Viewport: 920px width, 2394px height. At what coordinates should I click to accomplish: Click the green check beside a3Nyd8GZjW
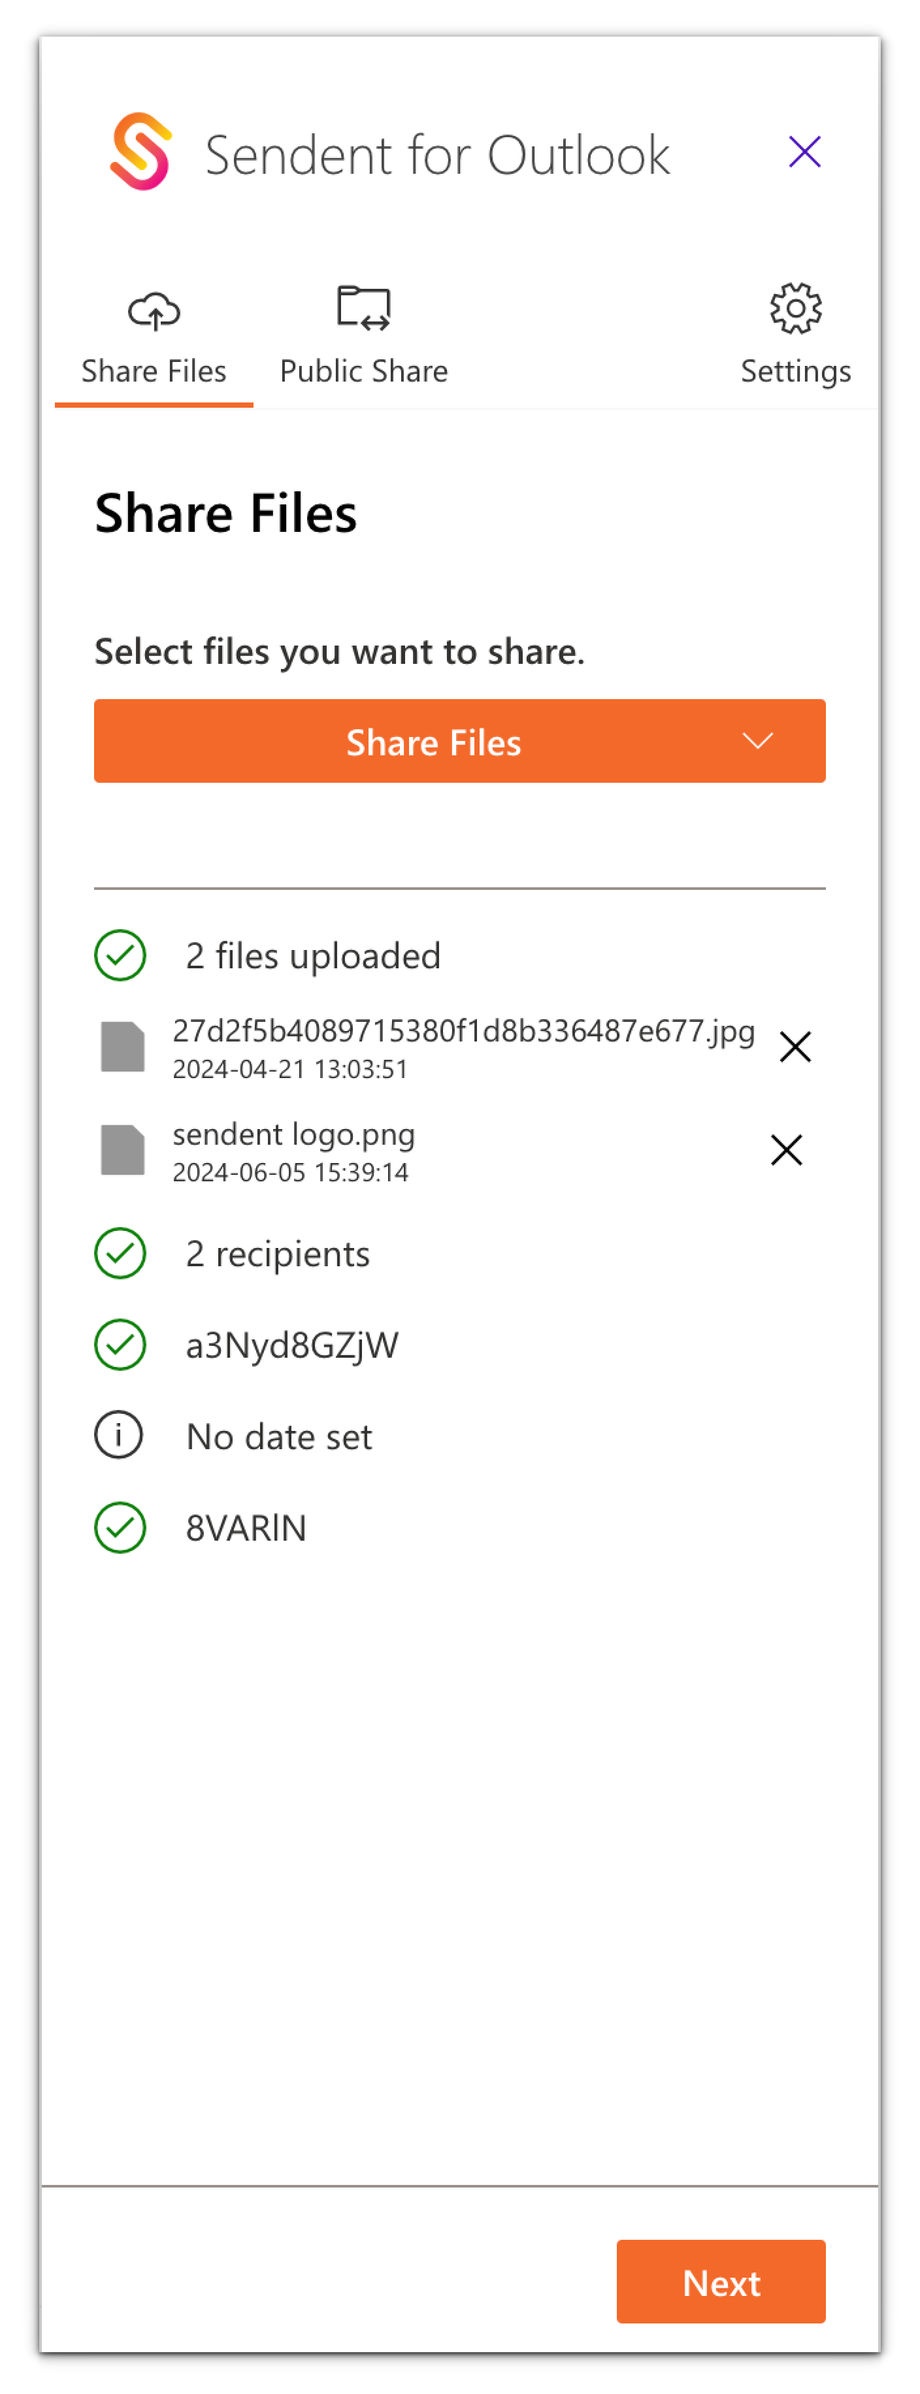coord(120,1345)
